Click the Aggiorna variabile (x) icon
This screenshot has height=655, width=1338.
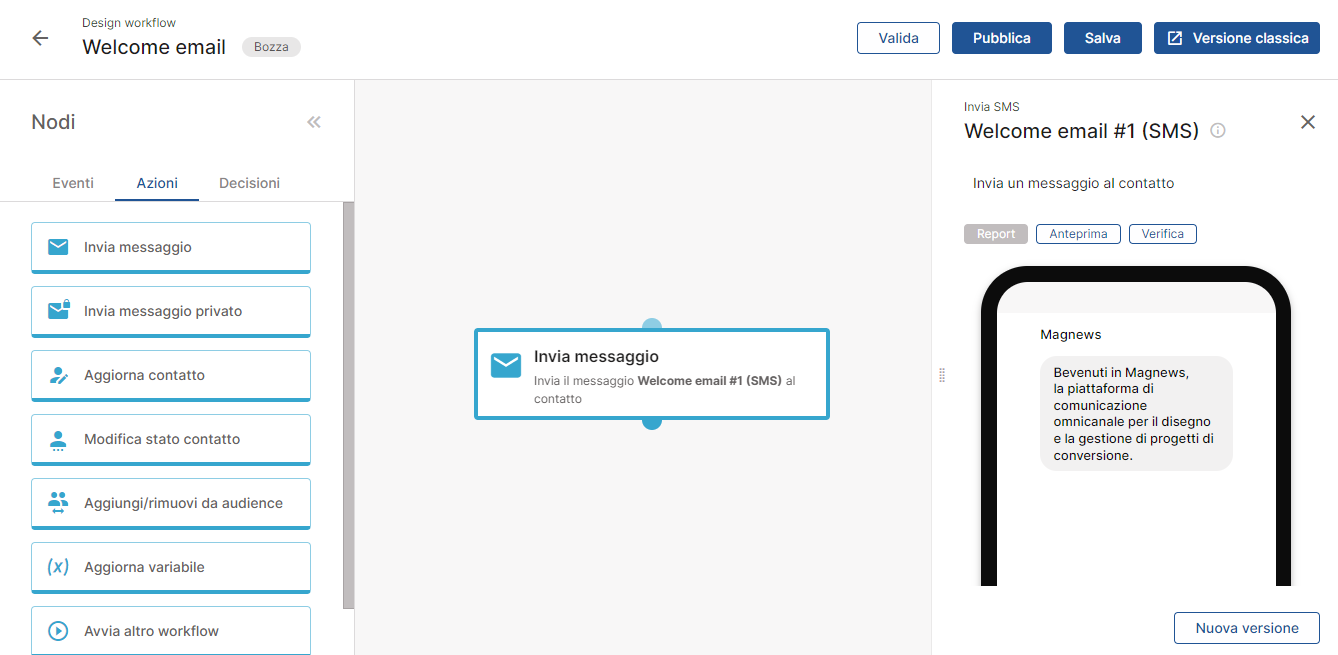[59, 567]
